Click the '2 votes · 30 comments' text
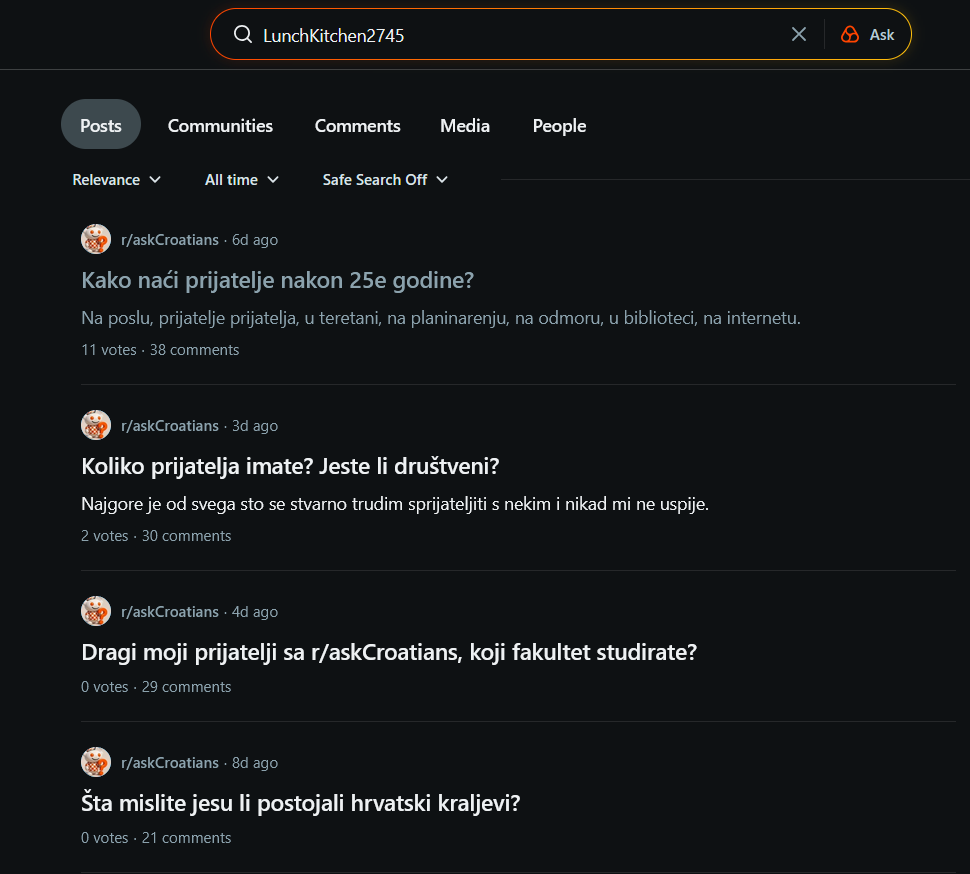The image size is (970, 874). coord(156,536)
